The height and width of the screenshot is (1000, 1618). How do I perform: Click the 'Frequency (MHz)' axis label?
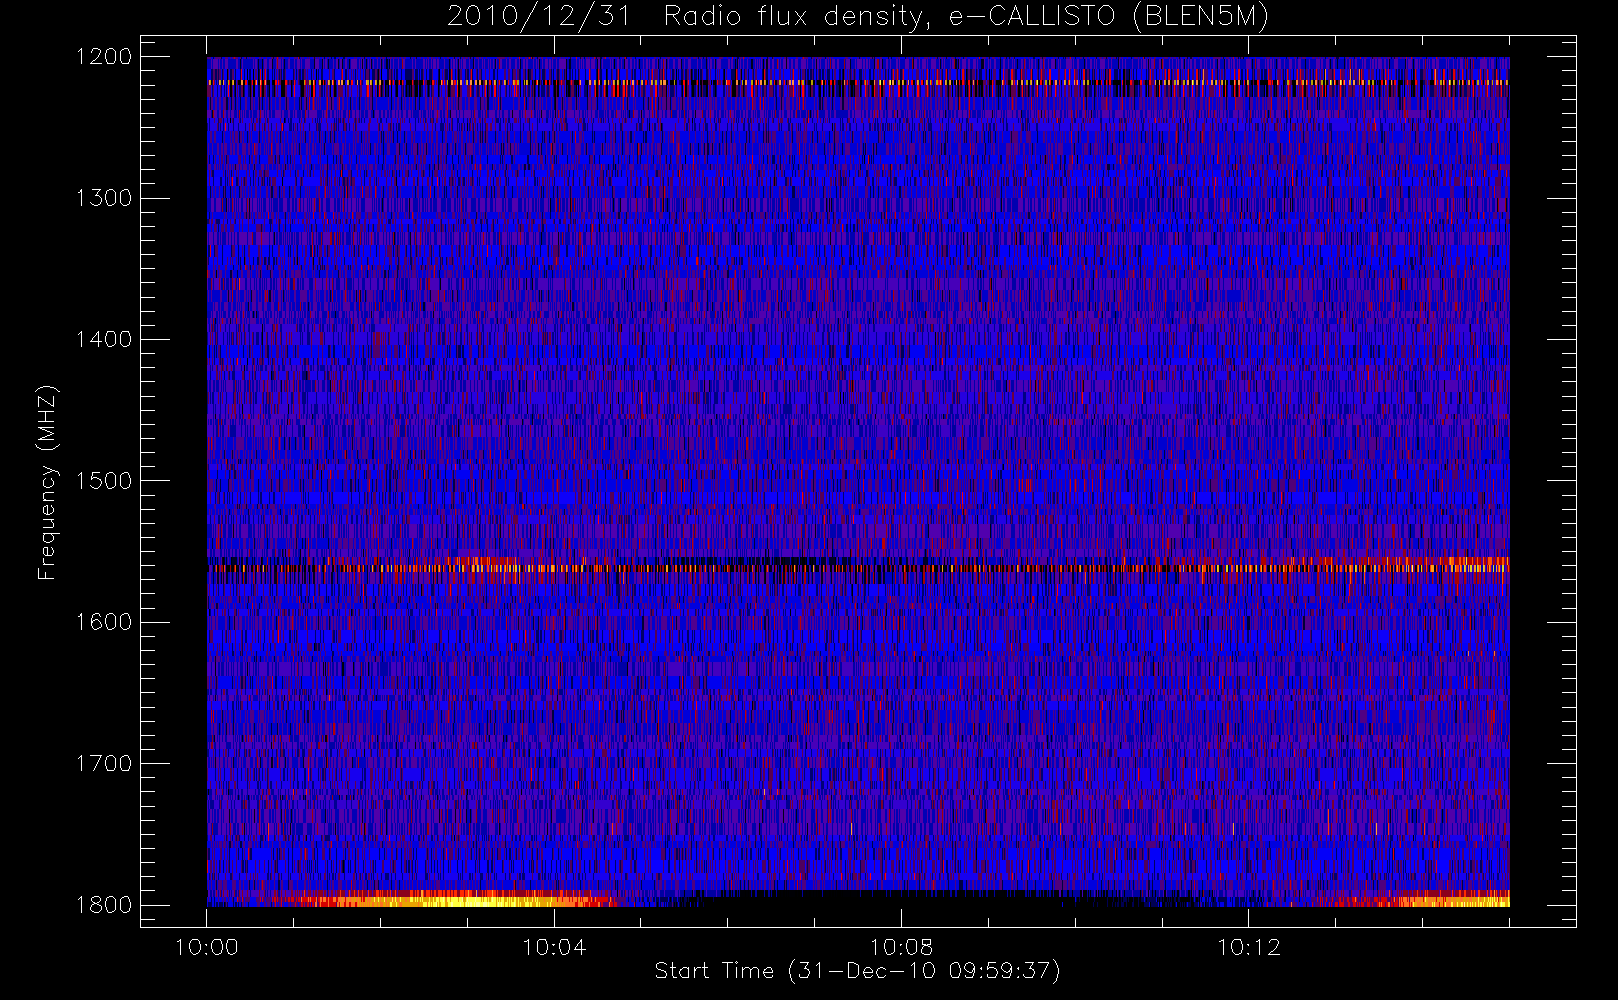pos(46,482)
